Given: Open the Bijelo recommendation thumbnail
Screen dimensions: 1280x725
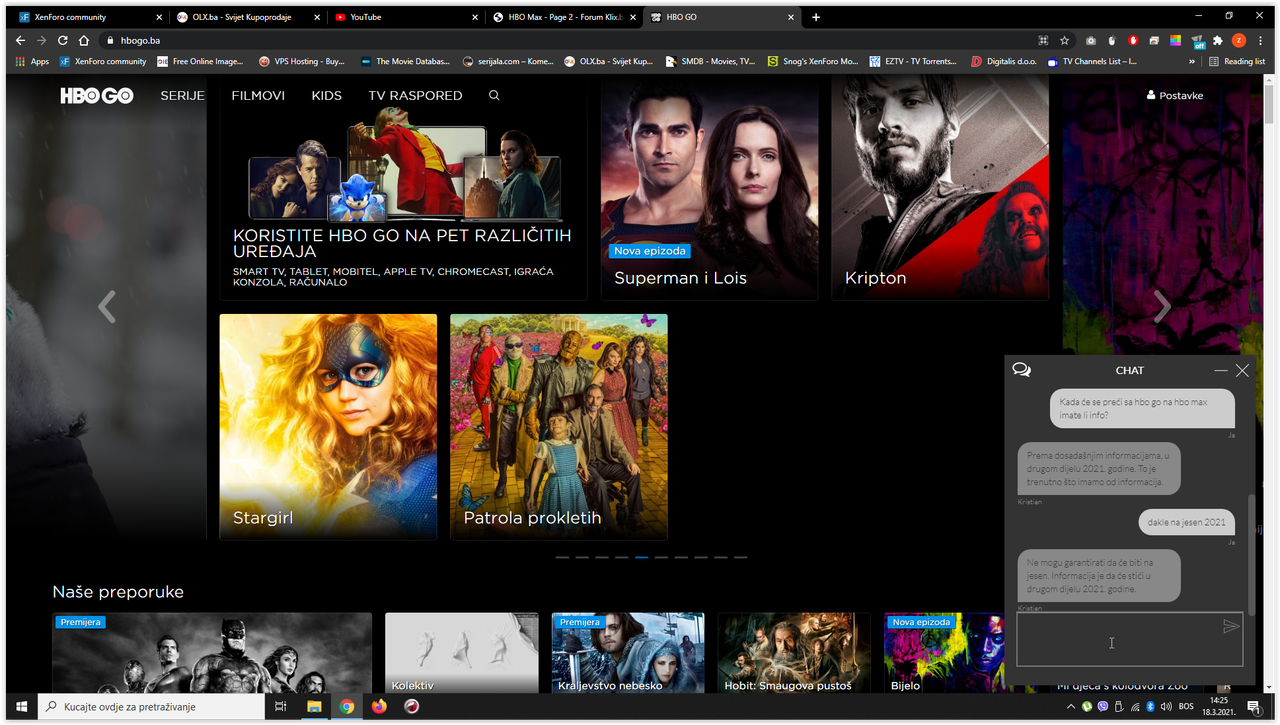Looking at the screenshot, I should pyautogui.click(x=945, y=653).
